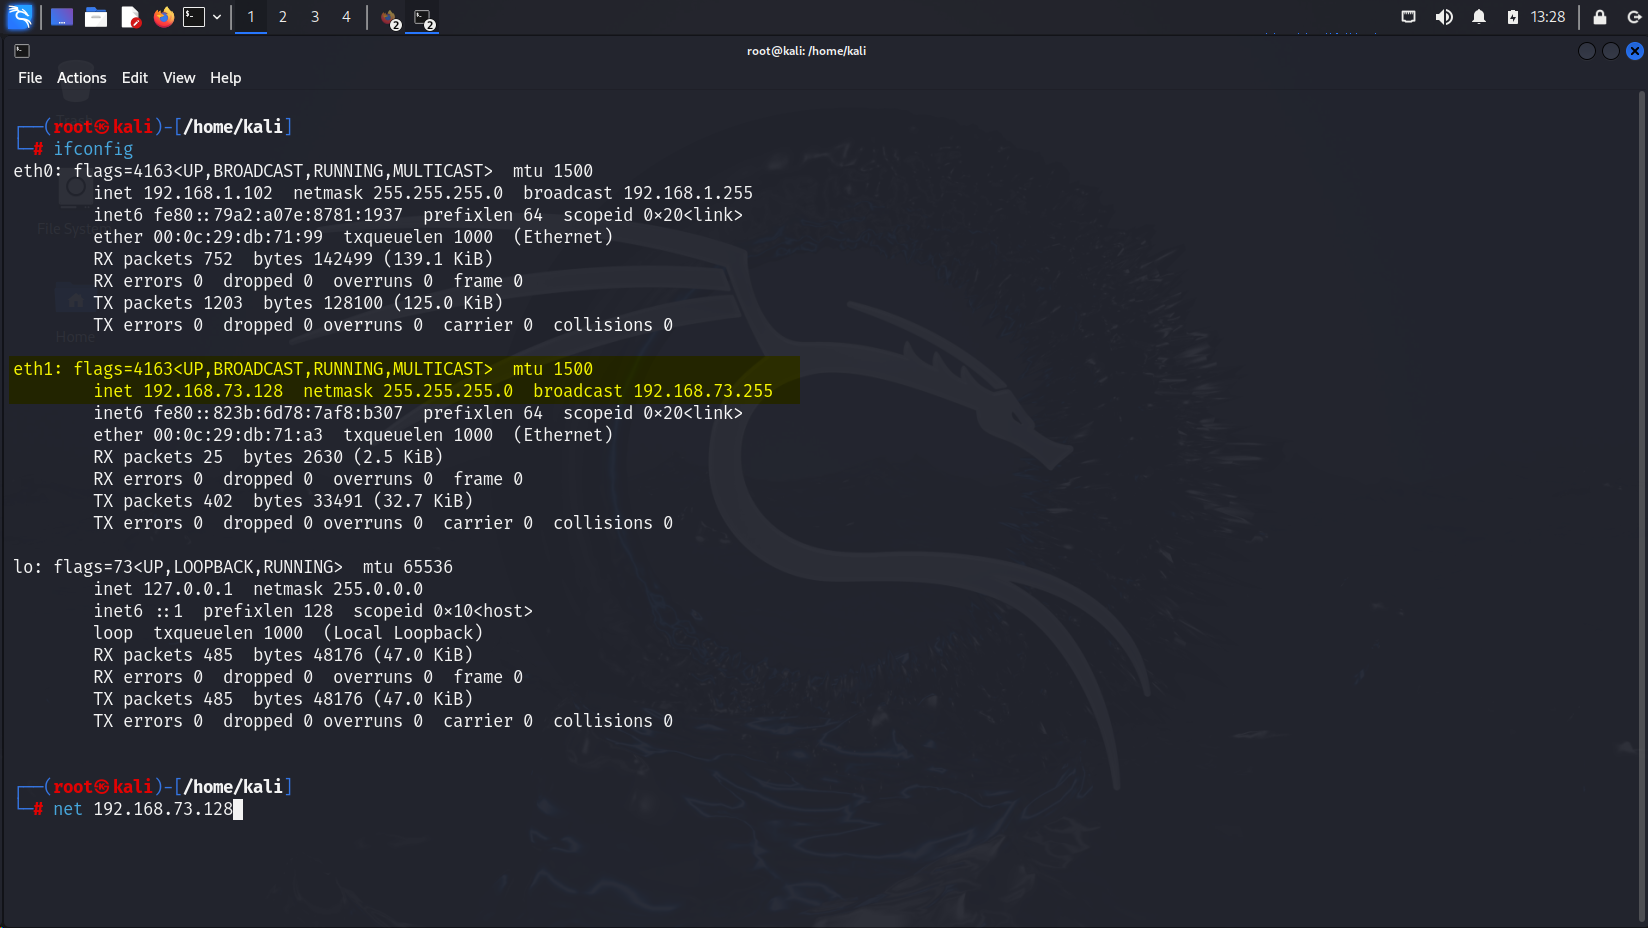This screenshot has height=928, width=1648.
Task: Click the battery status indicator
Action: pyautogui.click(x=1514, y=16)
